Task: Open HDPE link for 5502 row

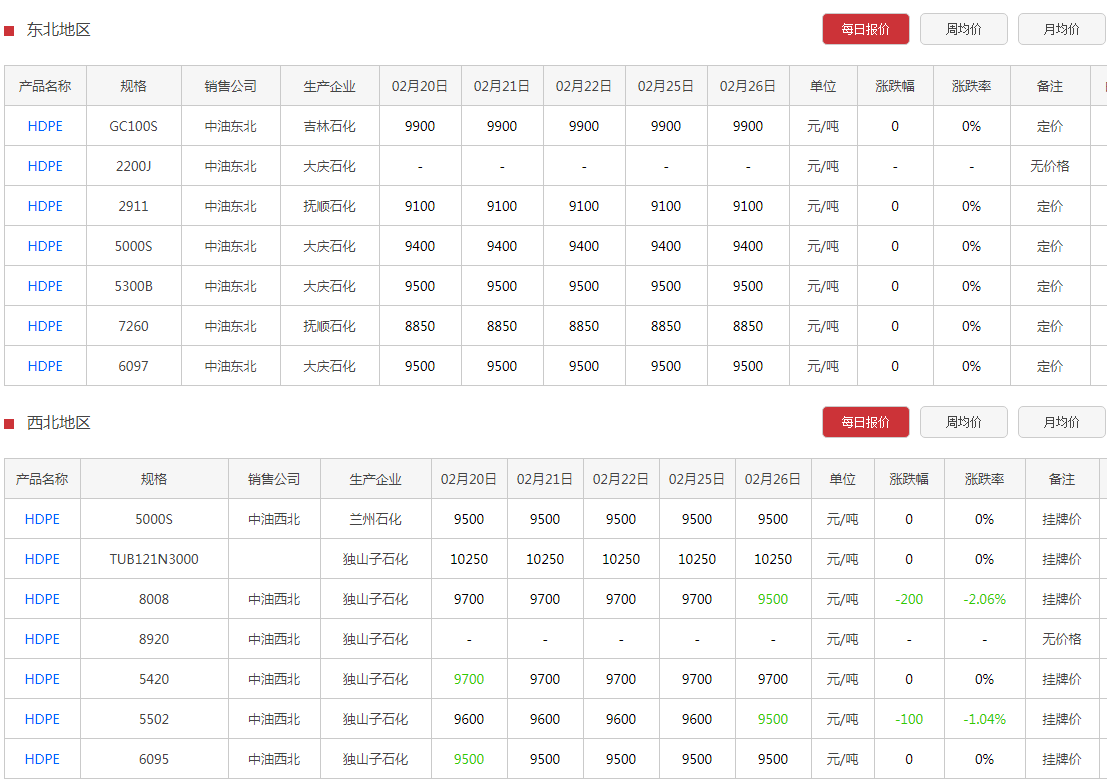Action: click(x=42, y=719)
